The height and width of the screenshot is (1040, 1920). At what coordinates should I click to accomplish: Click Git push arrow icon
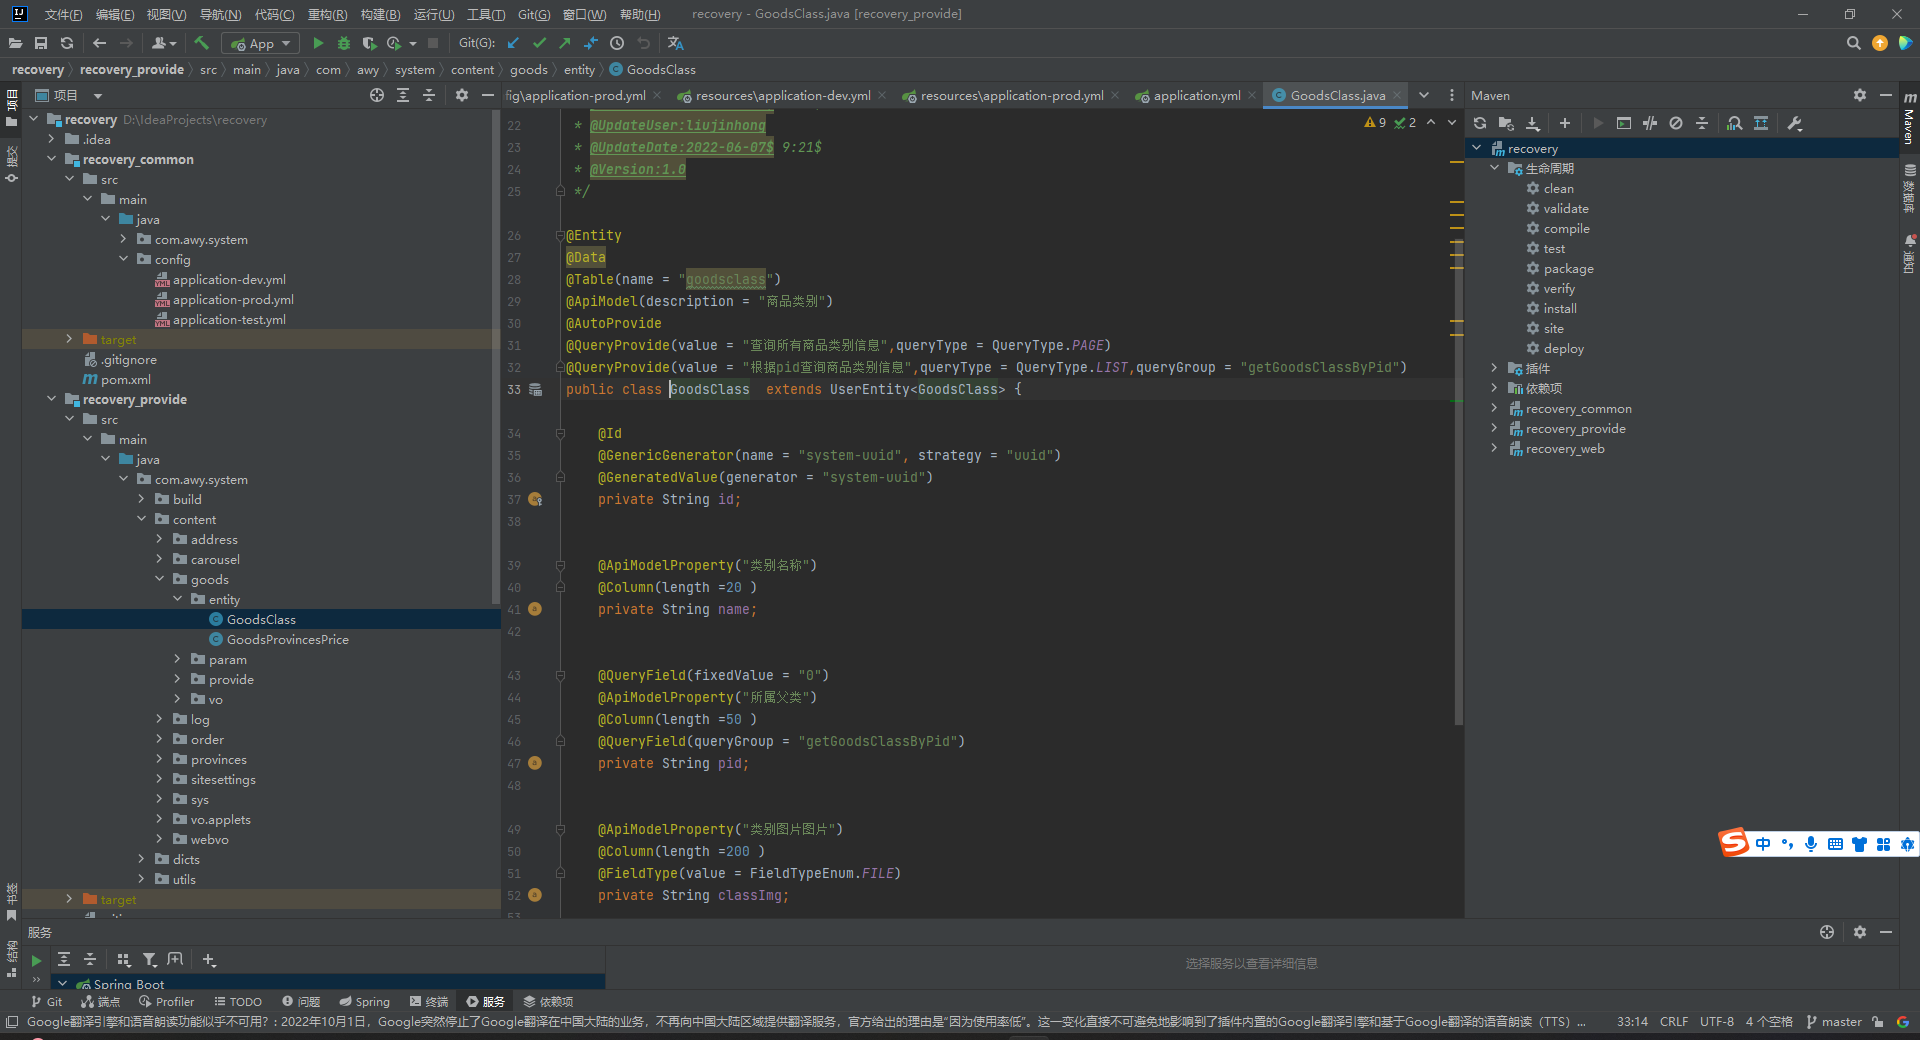tap(565, 43)
